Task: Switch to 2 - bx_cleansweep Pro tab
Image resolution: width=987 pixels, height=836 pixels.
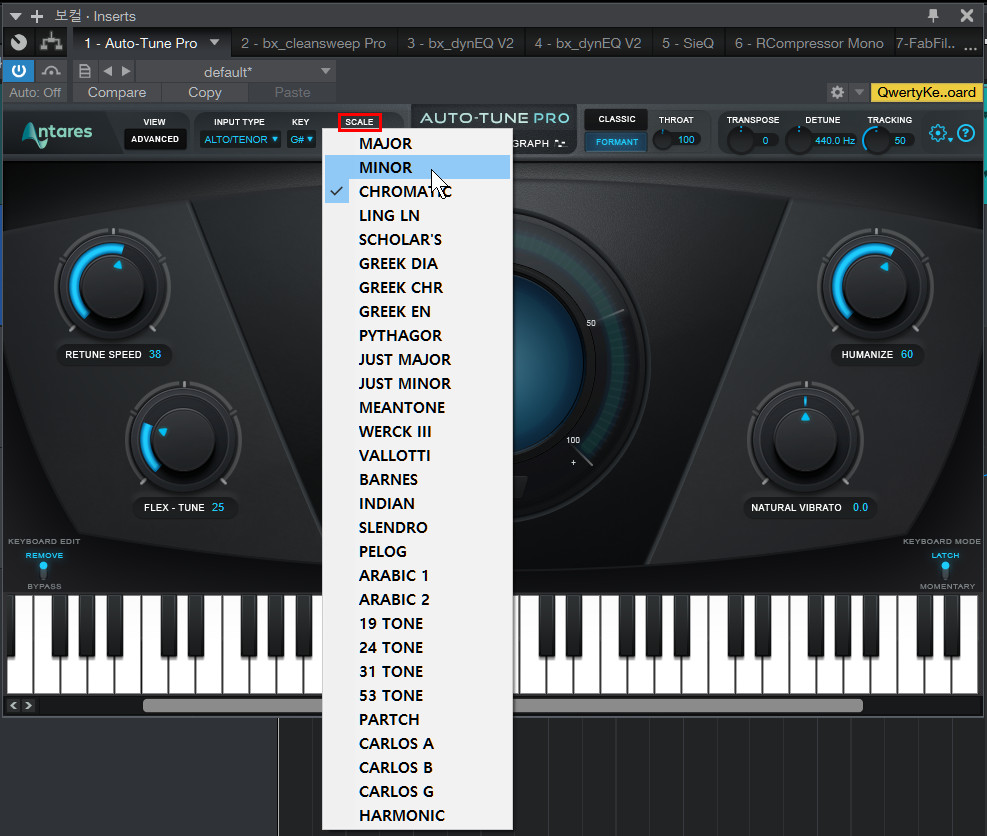Action: [x=313, y=43]
